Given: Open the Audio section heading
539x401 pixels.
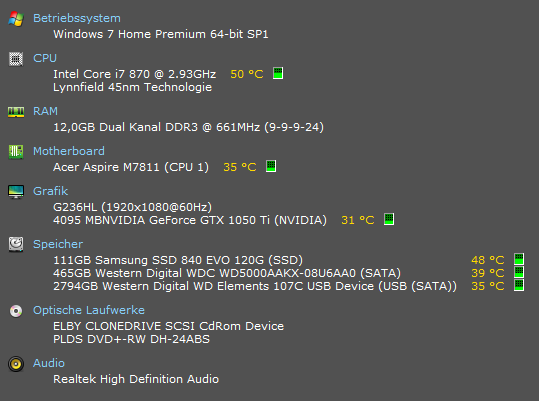Looking at the screenshot, I should pos(49,363).
